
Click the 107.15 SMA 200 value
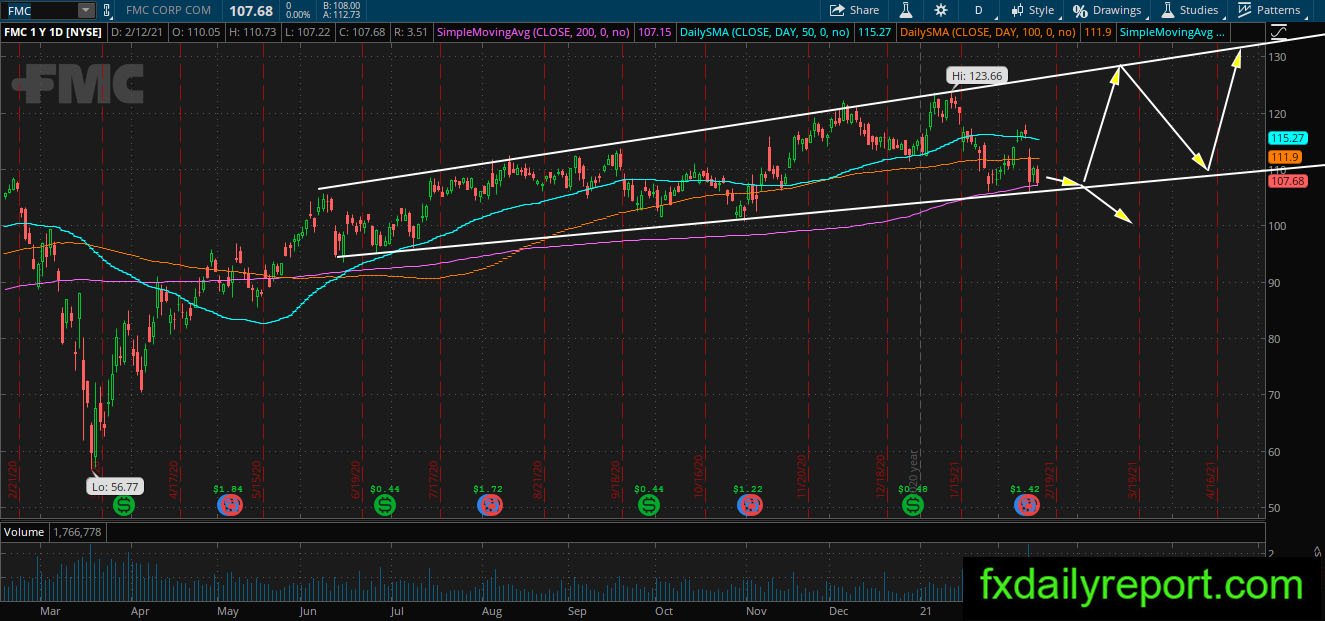653,32
